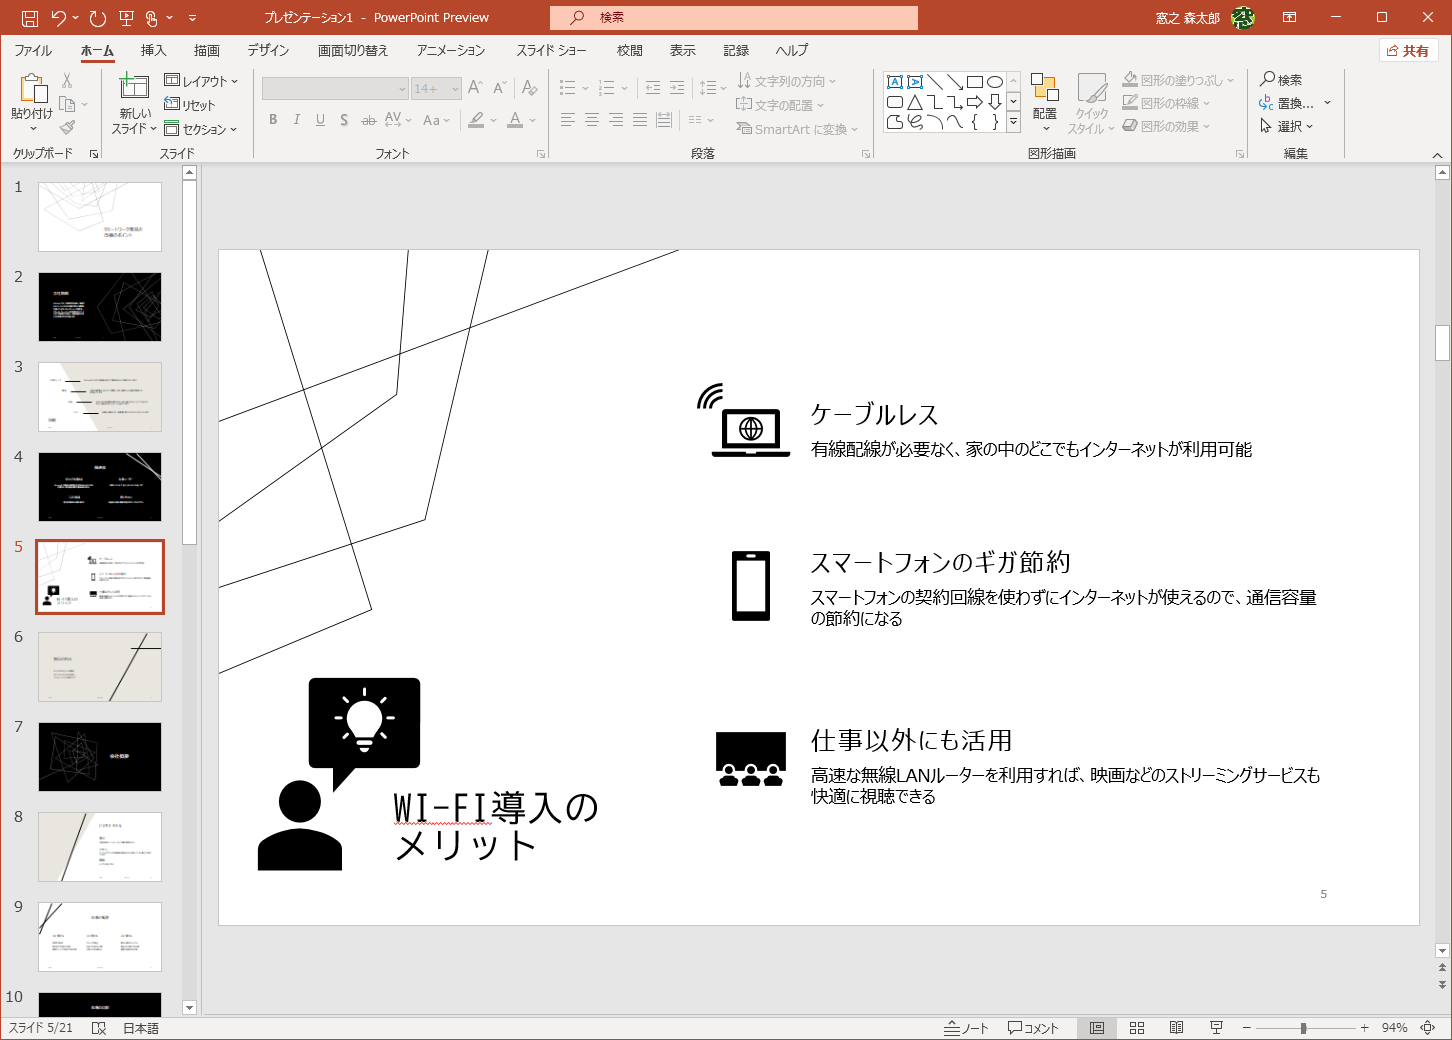This screenshot has width=1452, height=1040.
Task: Open Quick Styles (クイックスタイル) icon
Action: (x=1091, y=100)
